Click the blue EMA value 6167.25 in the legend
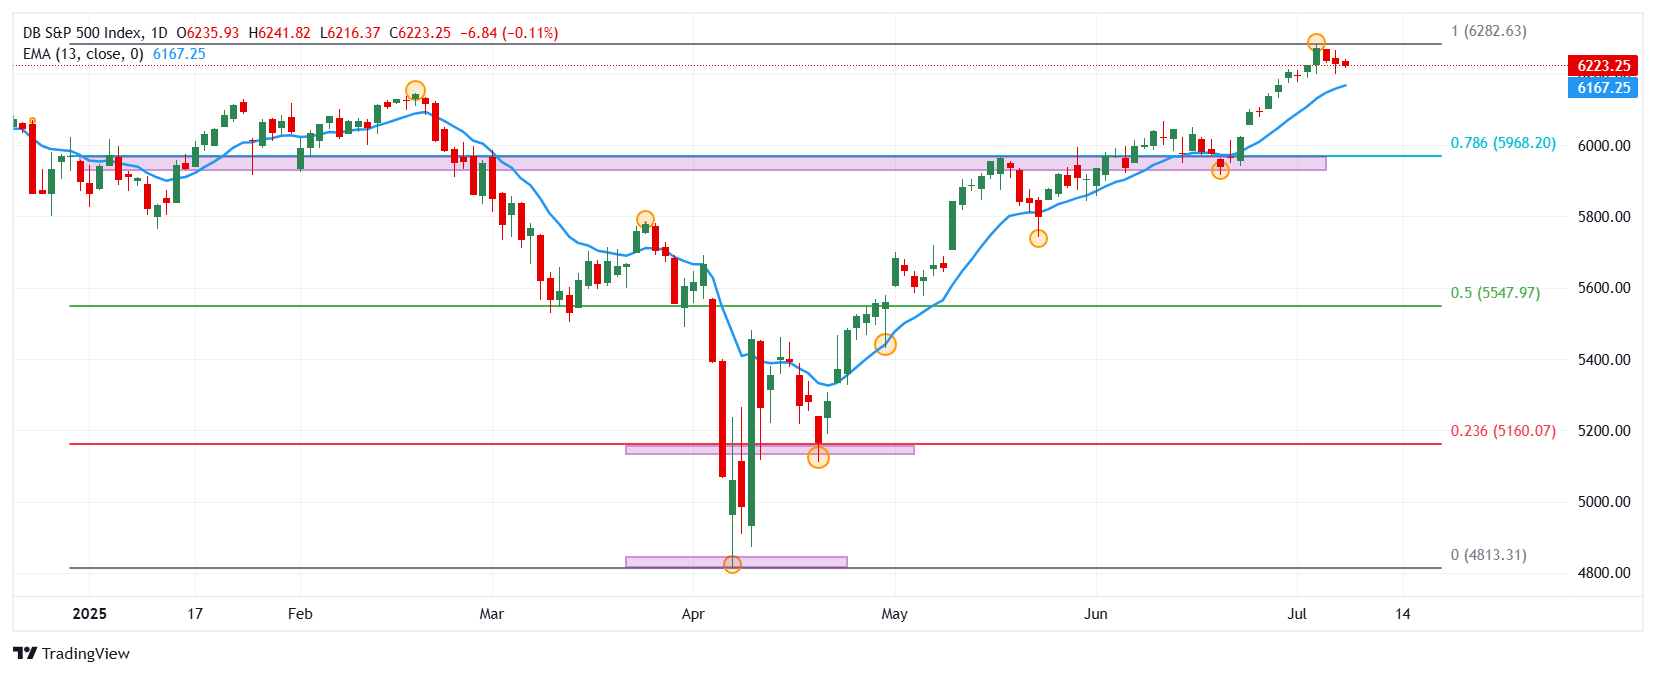The image size is (1656, 675). click(179, 54)
